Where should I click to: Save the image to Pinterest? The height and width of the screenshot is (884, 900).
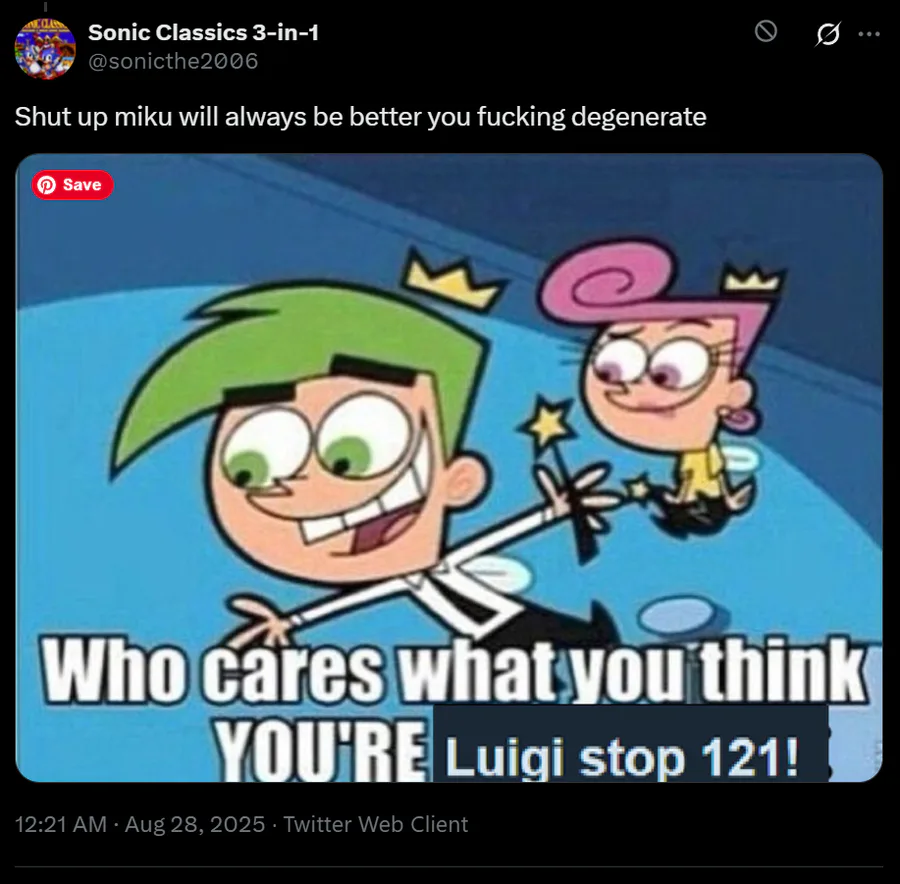[72, 185]
